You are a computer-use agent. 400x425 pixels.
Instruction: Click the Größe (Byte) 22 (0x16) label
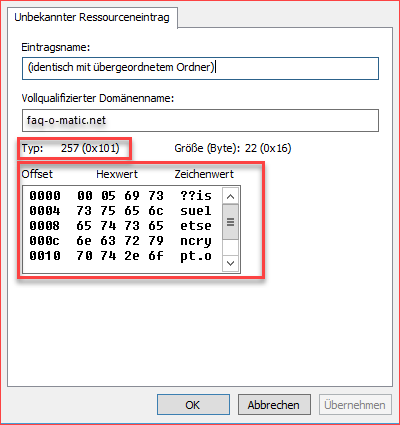[233, 148]
